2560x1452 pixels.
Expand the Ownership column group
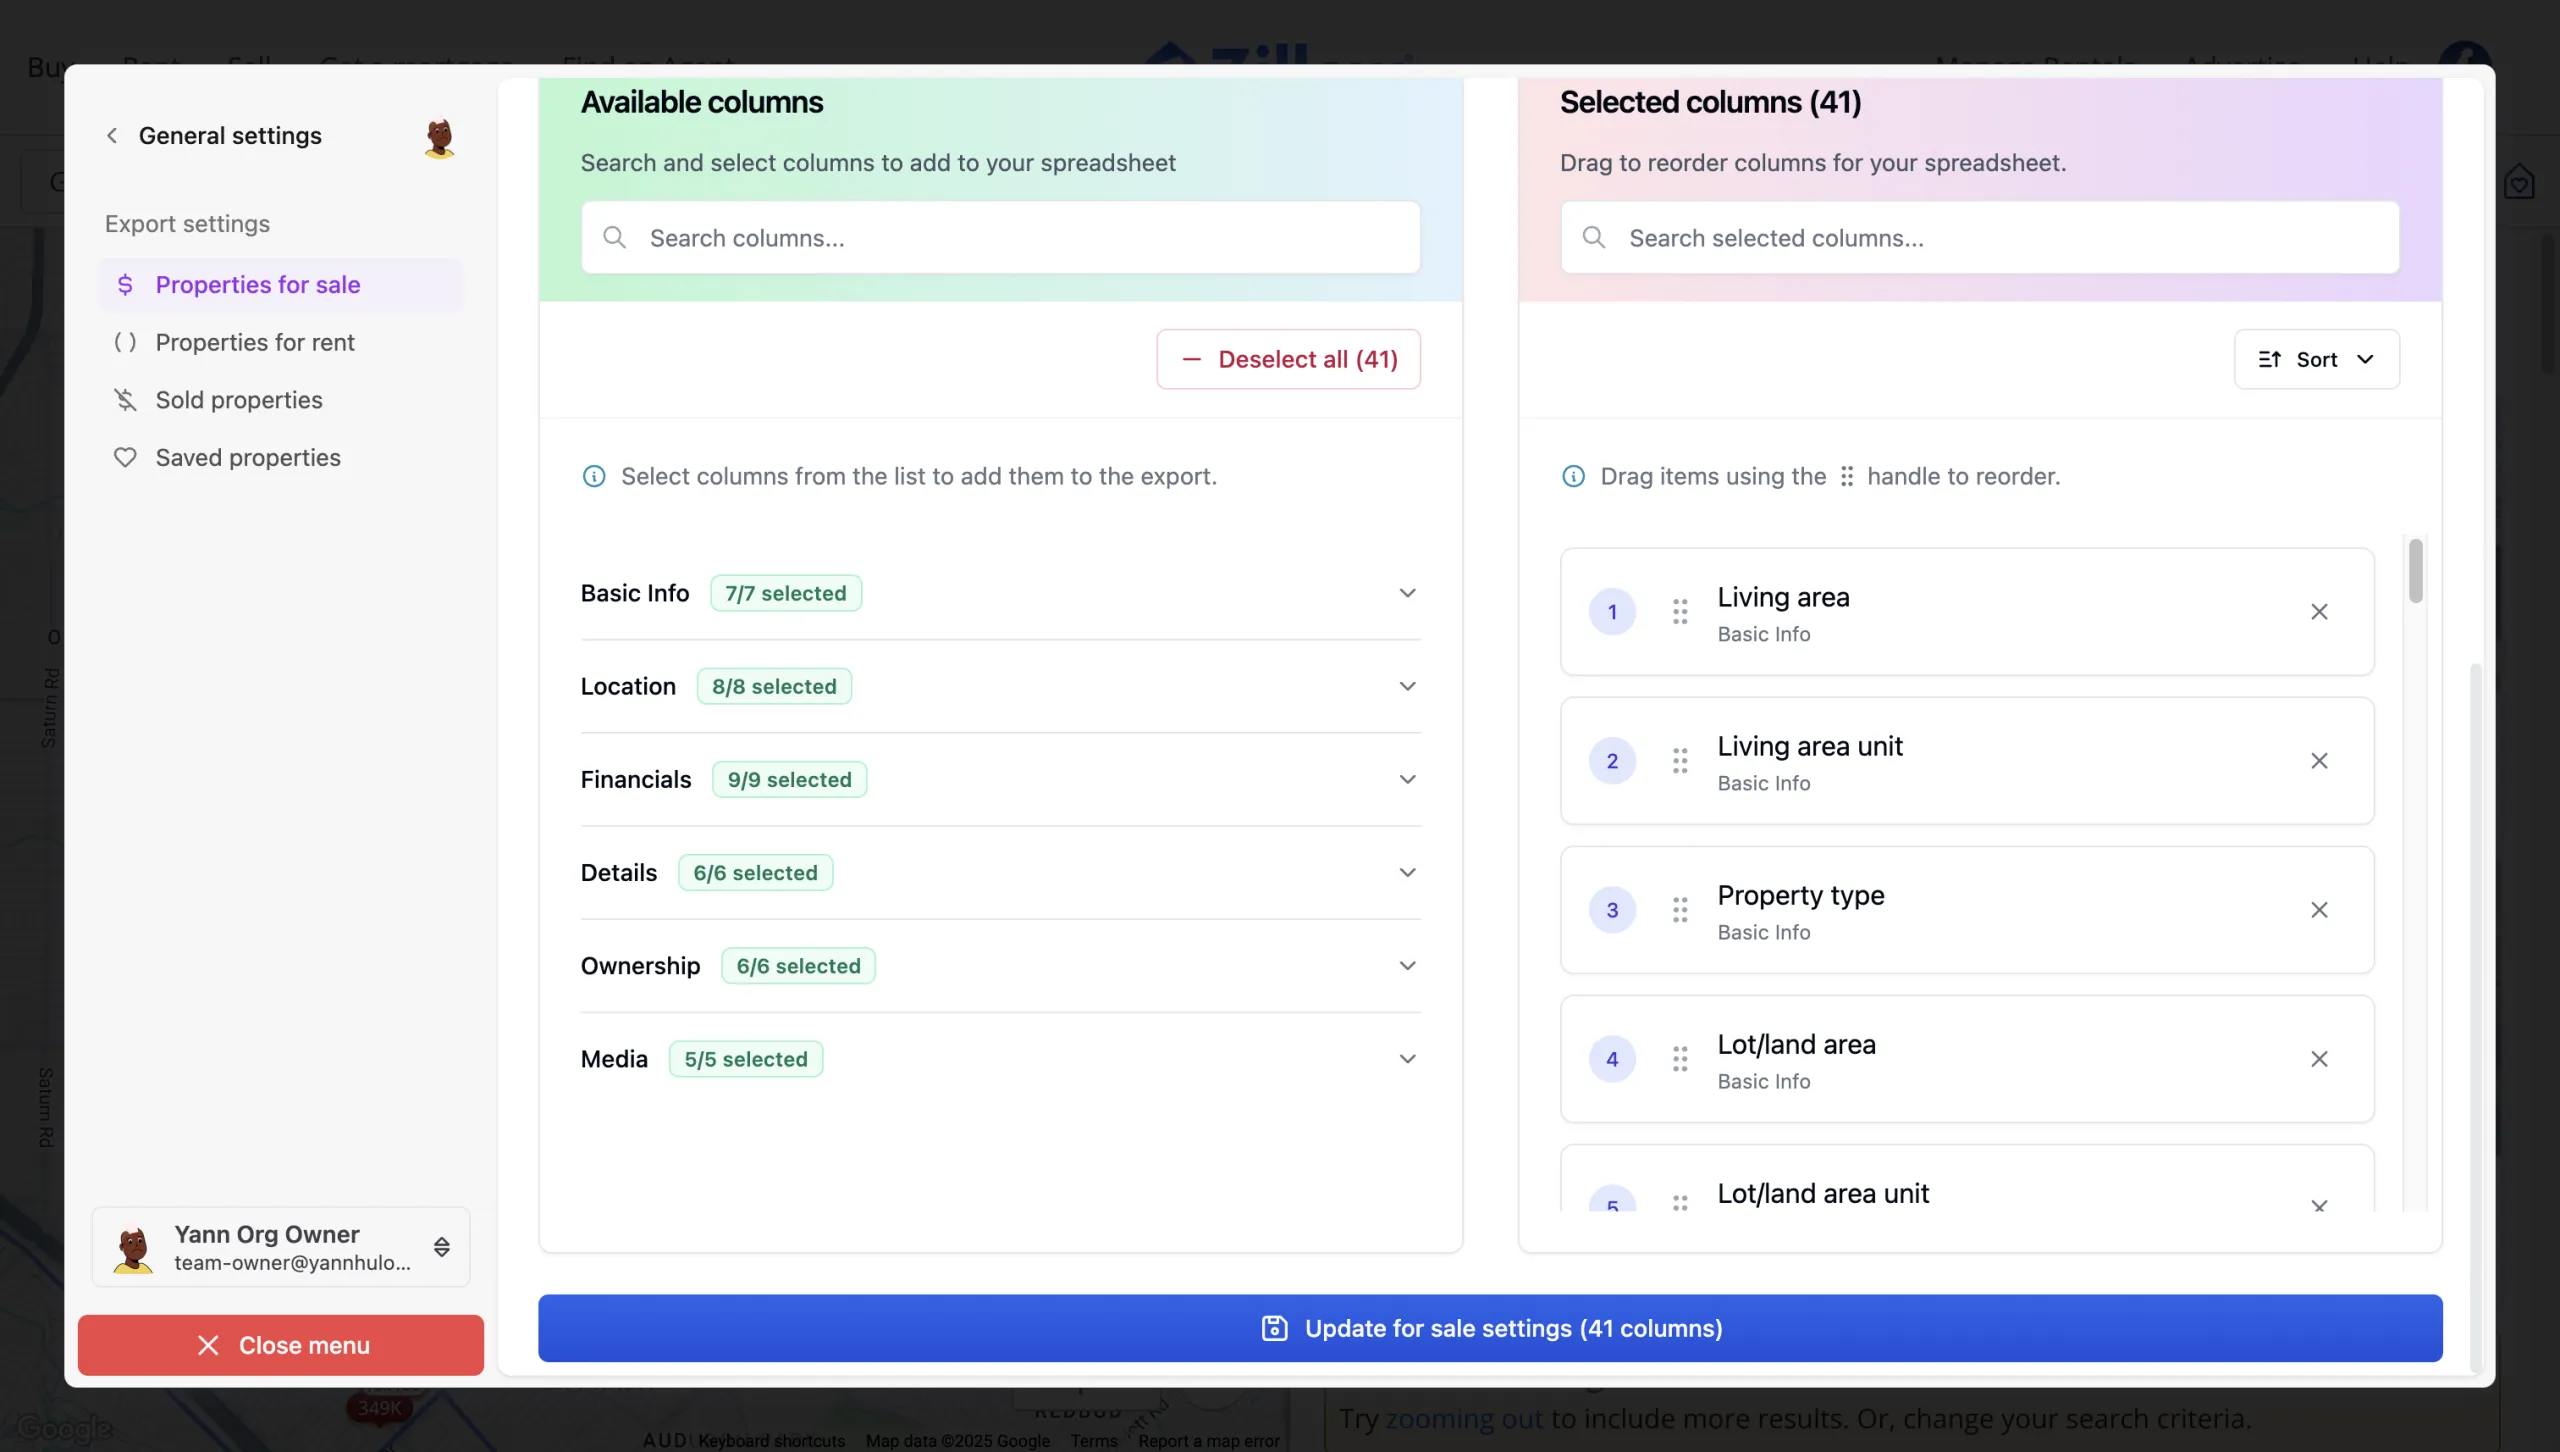click(x=1407, y=964)
